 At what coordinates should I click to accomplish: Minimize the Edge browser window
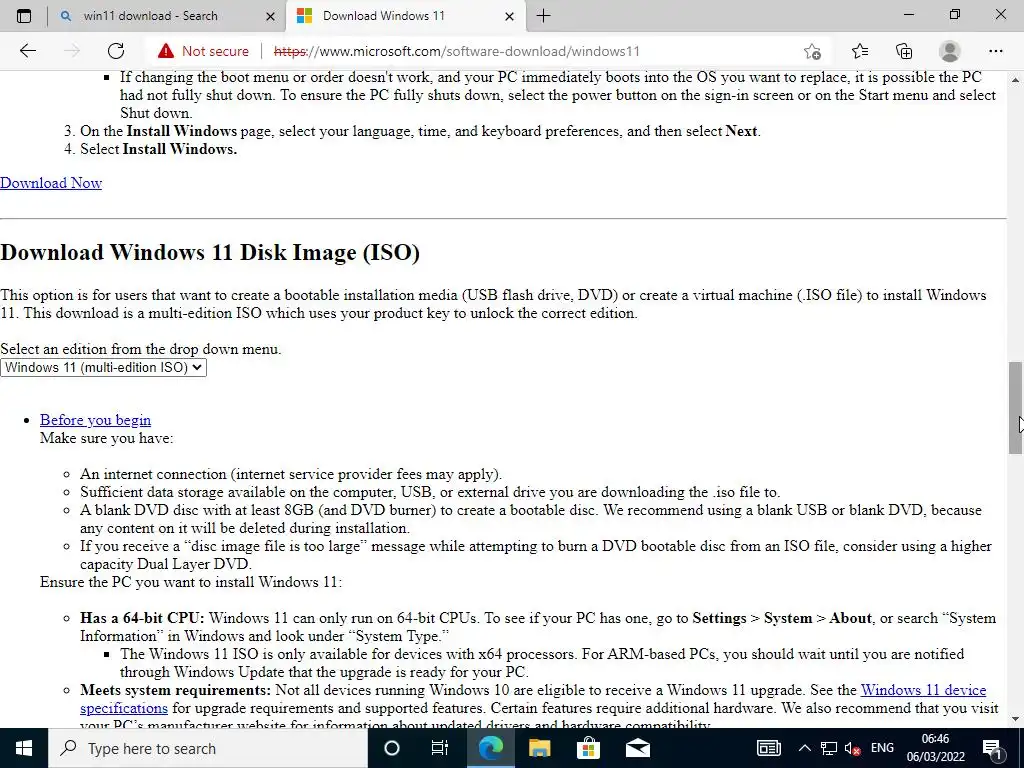click(x=908, y=14)
